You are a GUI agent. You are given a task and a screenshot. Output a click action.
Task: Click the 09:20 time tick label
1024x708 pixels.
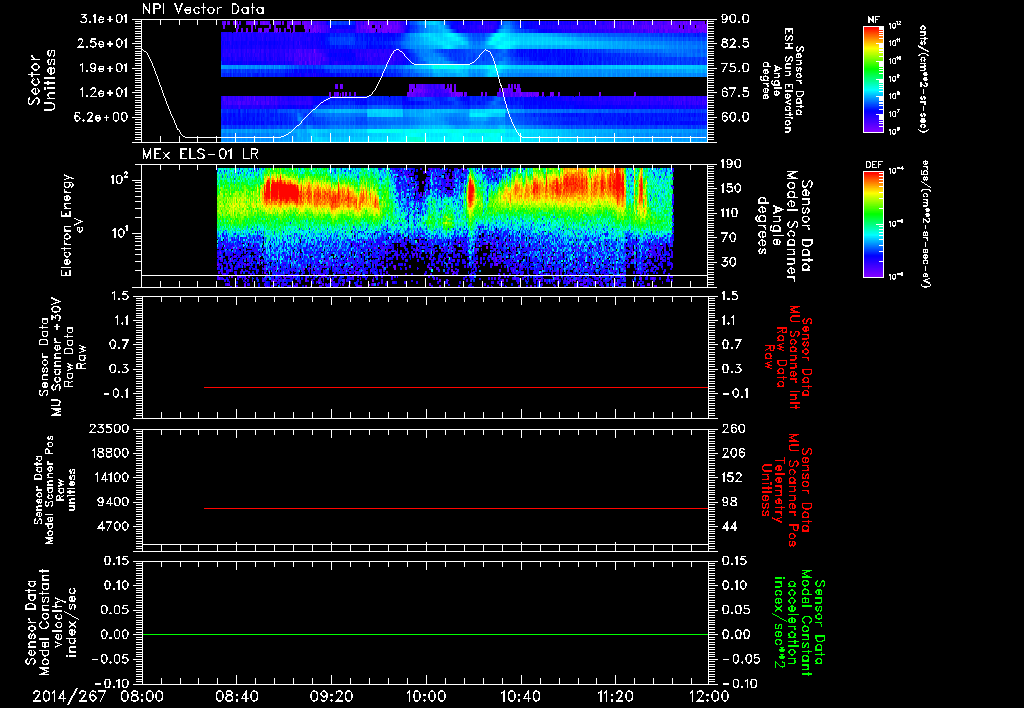[331, 697]
